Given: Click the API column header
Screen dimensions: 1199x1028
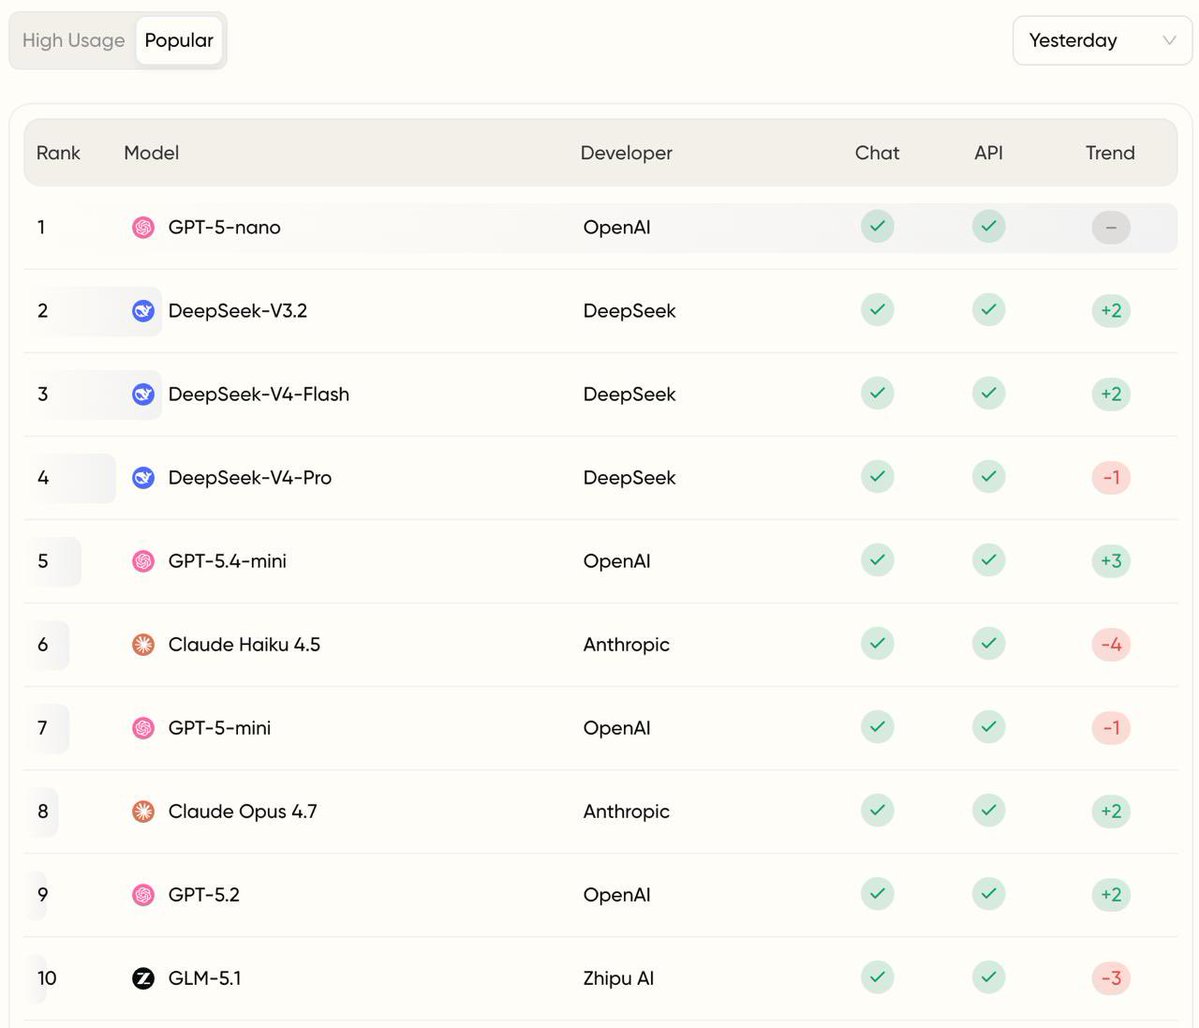Looking at the screenshot, I should coord(989,153).
